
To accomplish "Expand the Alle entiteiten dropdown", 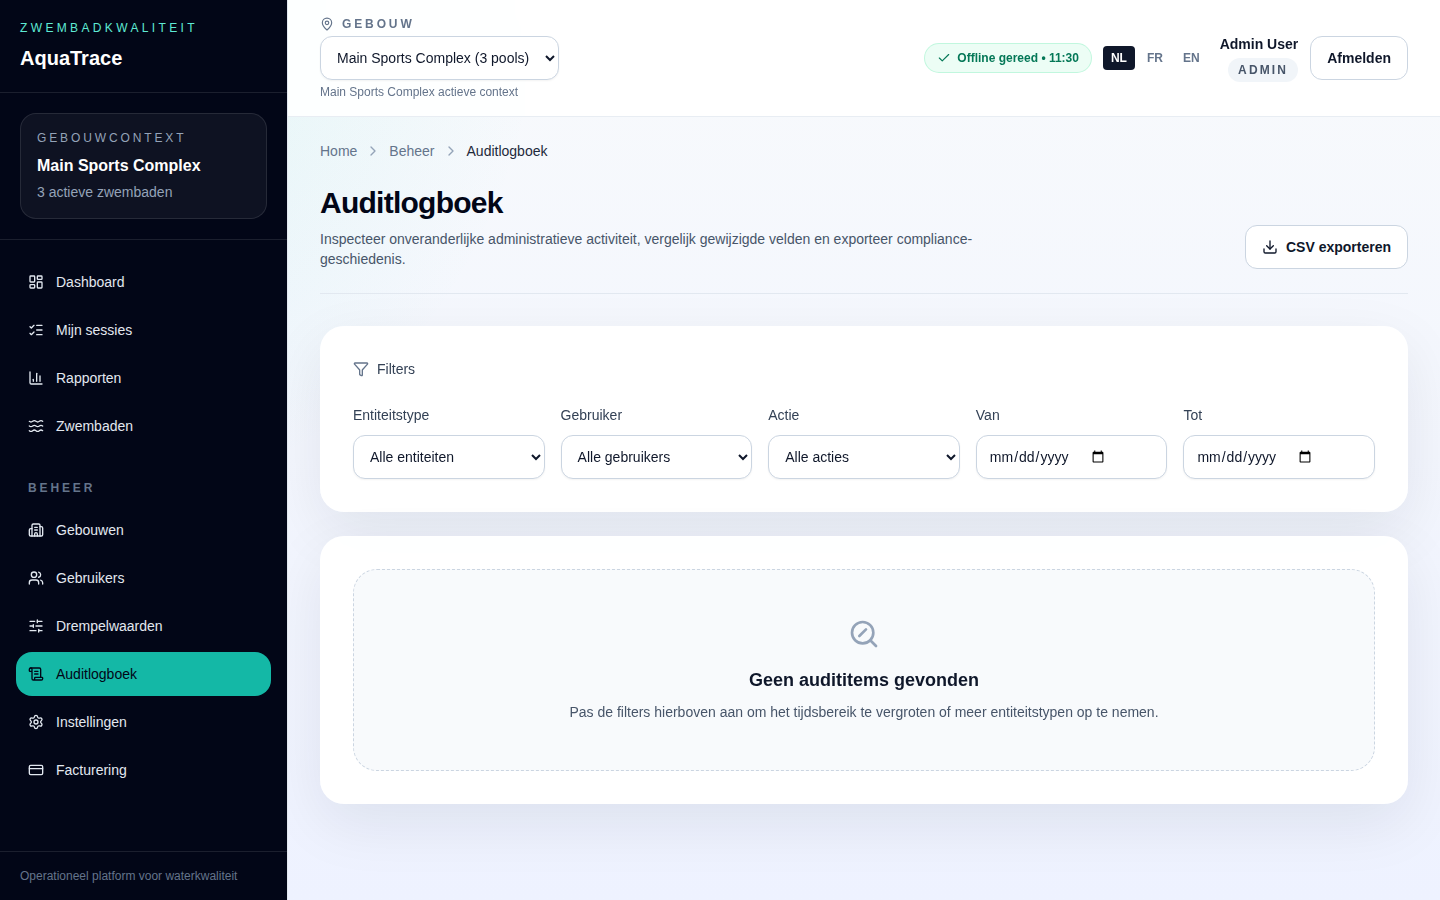I will tap(449, 457).
